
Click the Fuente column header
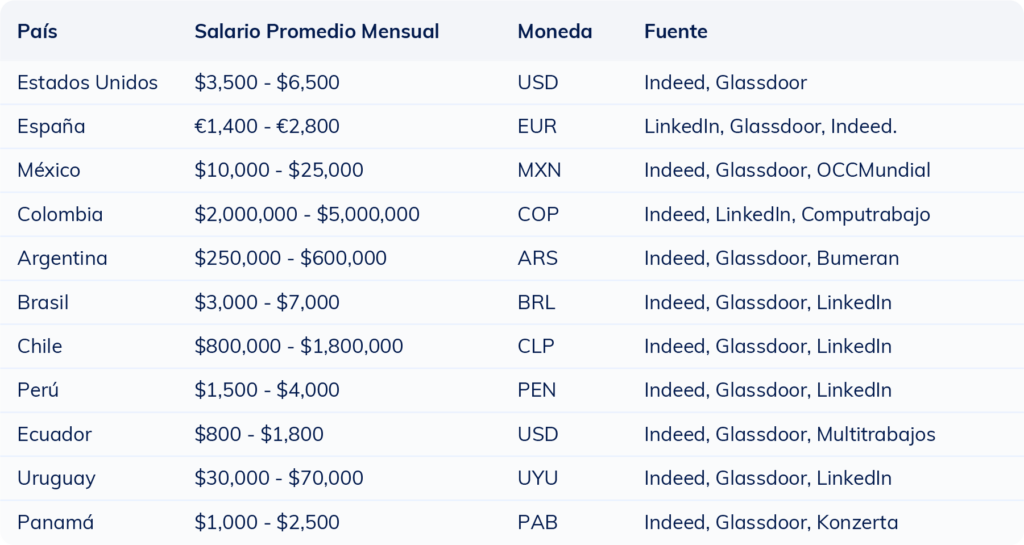(675, 31)
